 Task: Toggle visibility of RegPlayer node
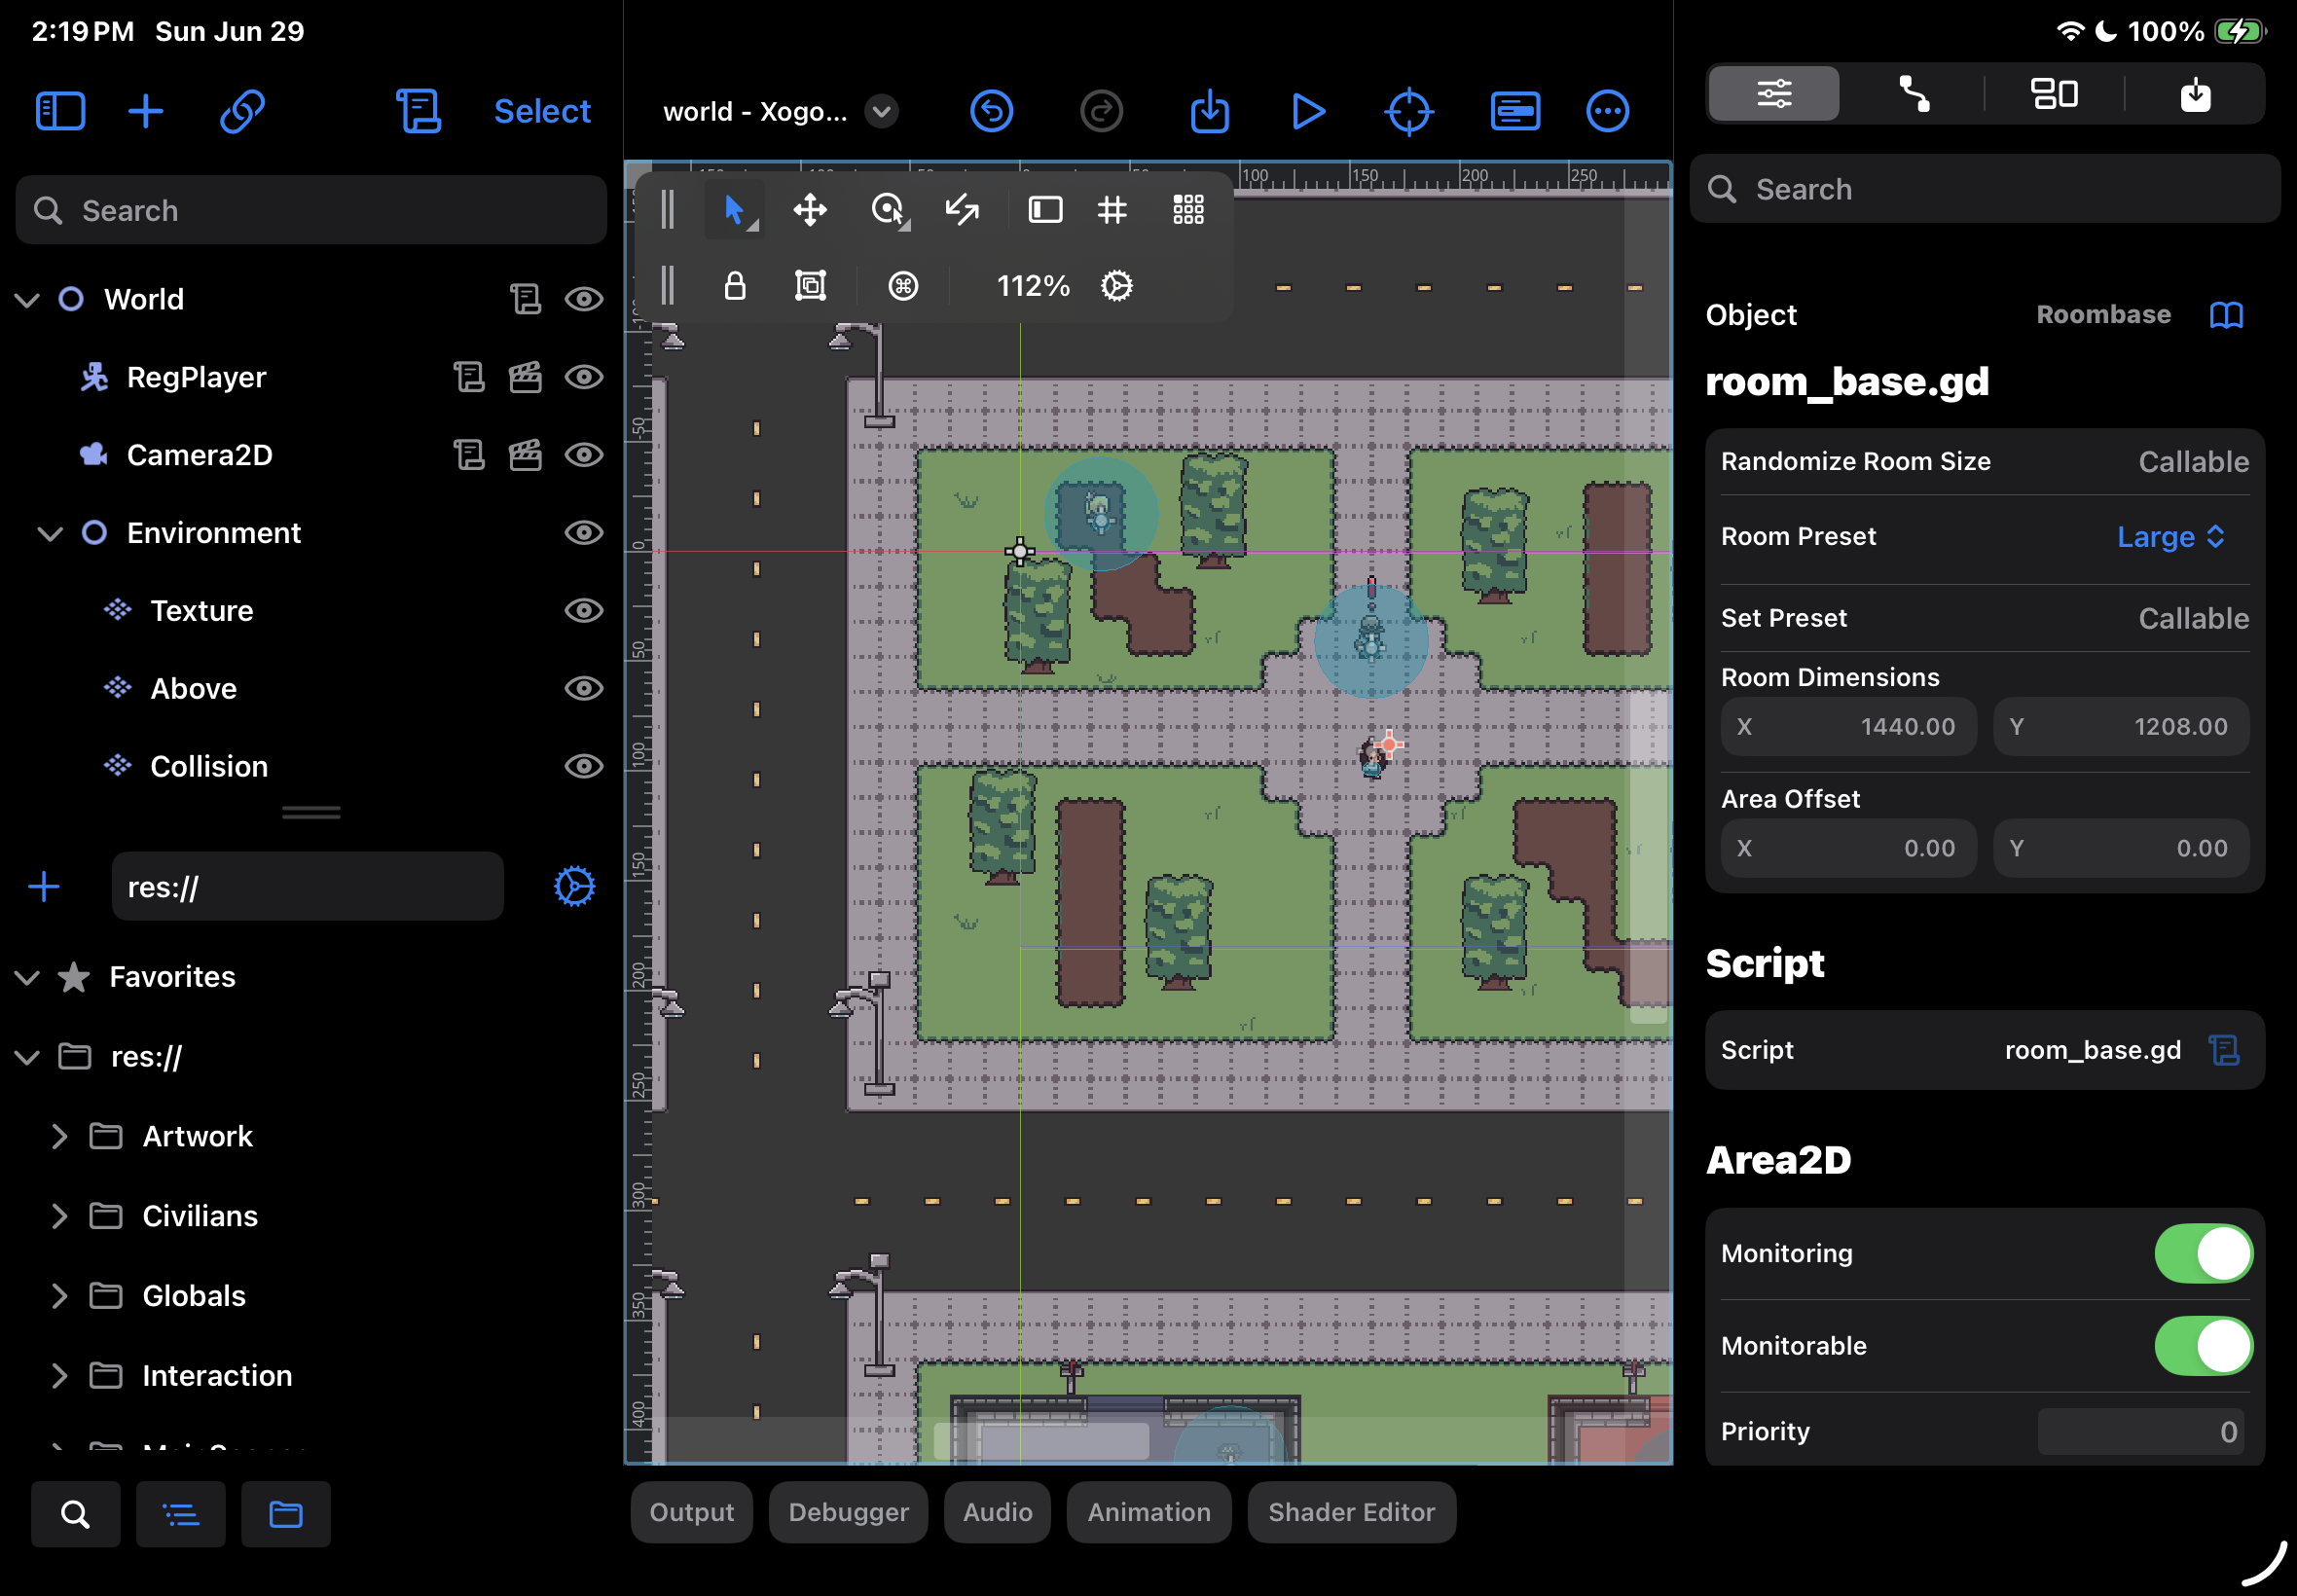click(583, 376)
